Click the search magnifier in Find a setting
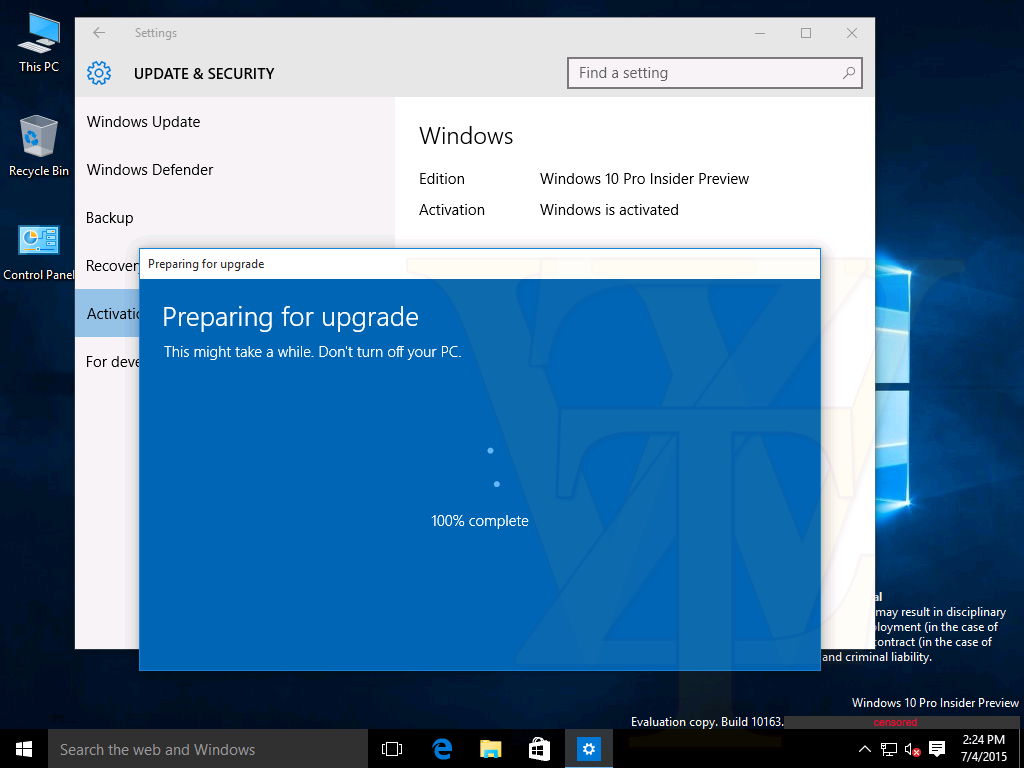Viewport: 1024px width, 768px height. tap(848, 73)
